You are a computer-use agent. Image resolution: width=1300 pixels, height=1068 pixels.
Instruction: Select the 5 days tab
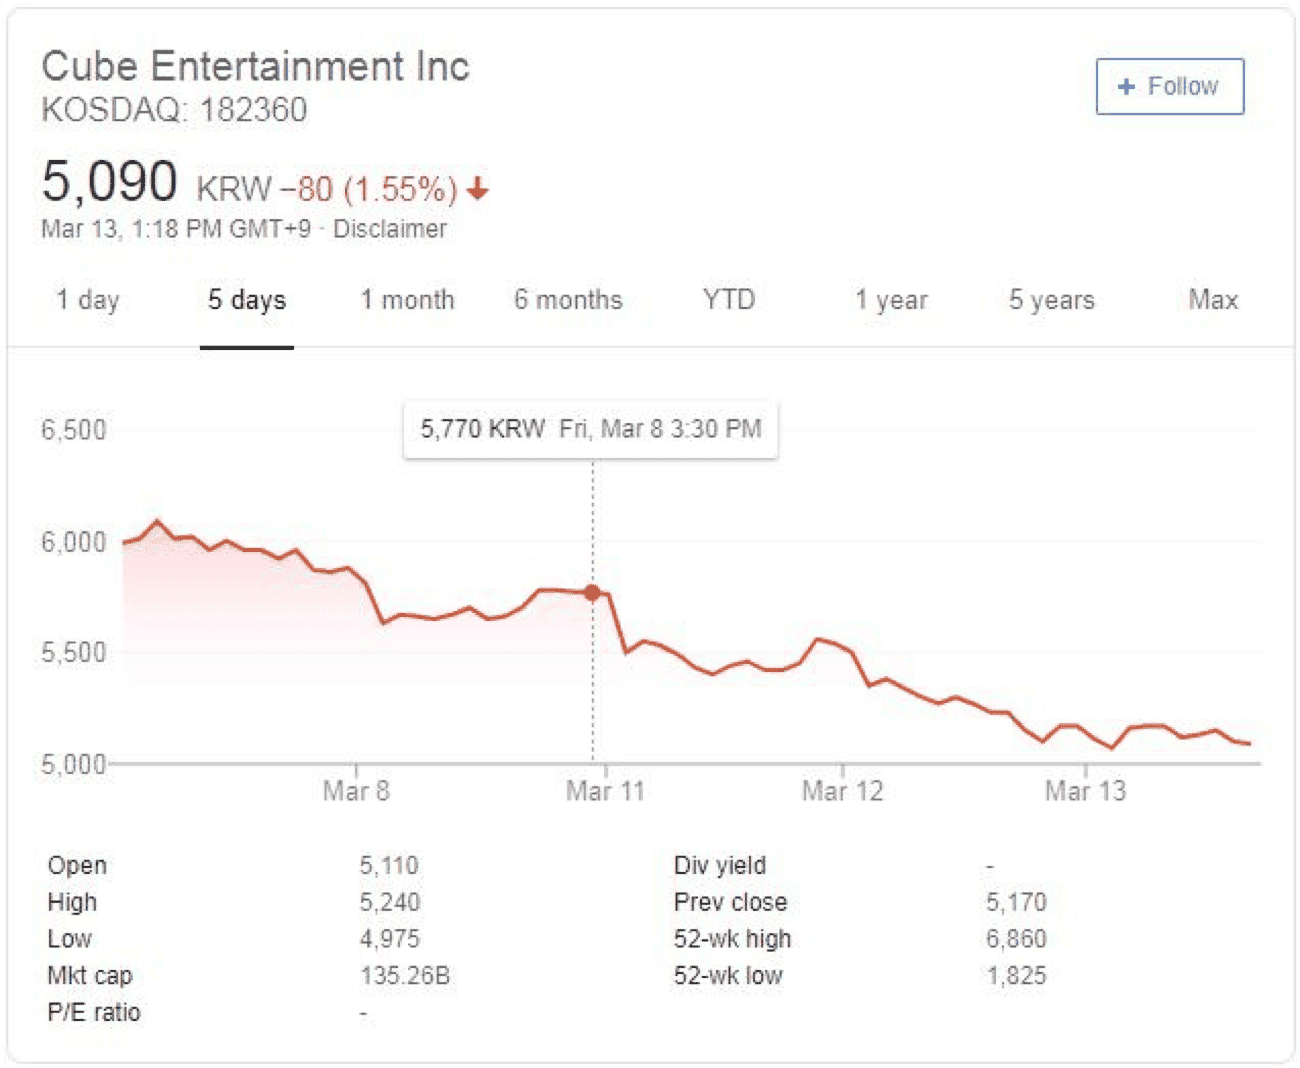click(x=247, y=300)
